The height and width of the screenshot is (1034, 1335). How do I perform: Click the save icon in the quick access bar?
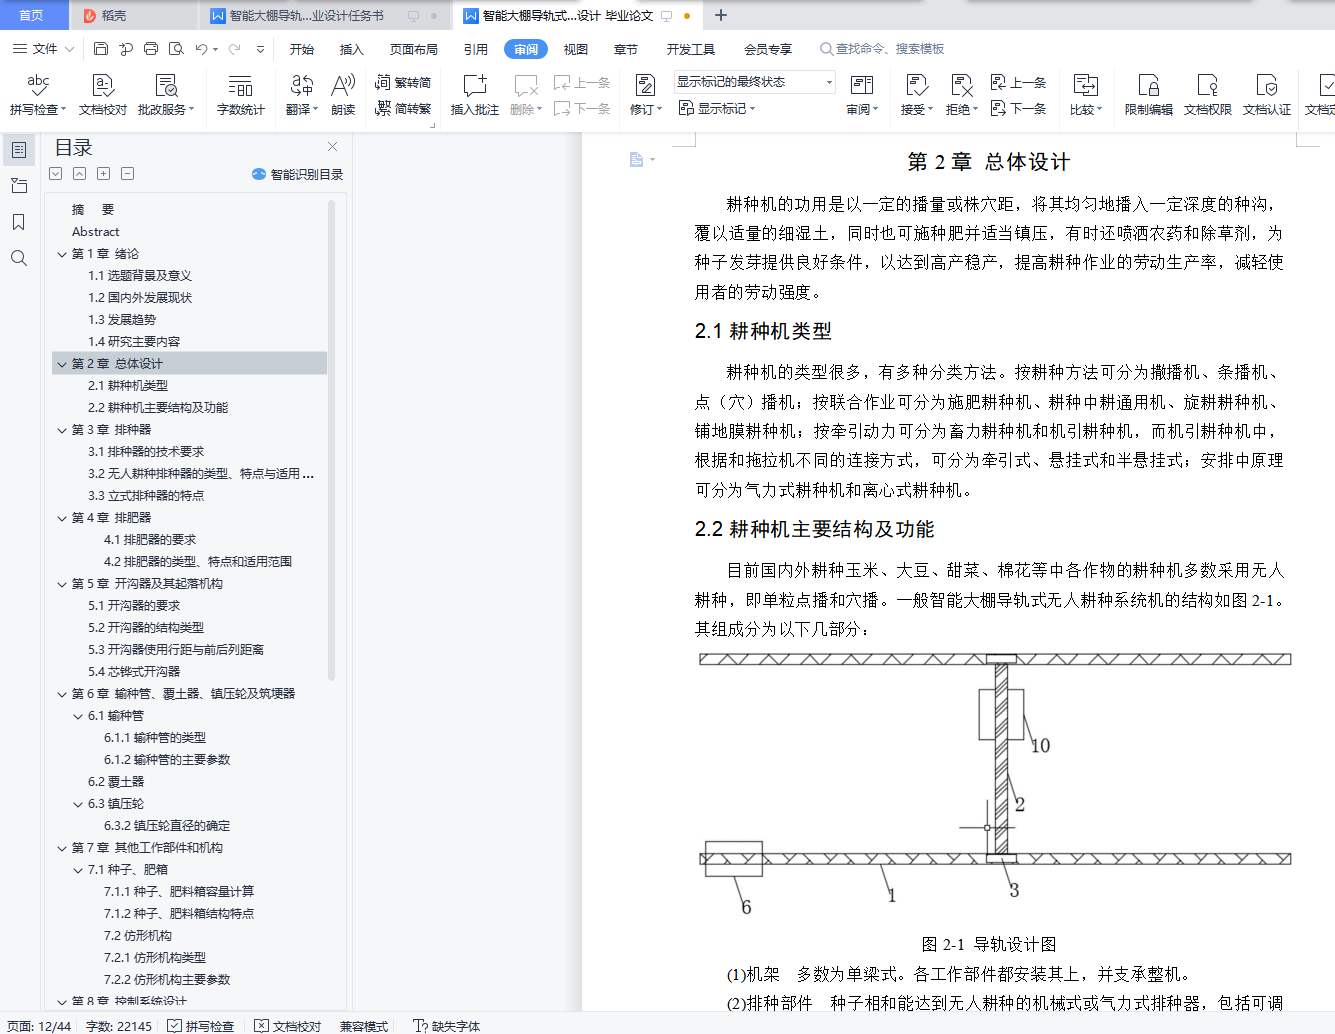pos(101,49)
